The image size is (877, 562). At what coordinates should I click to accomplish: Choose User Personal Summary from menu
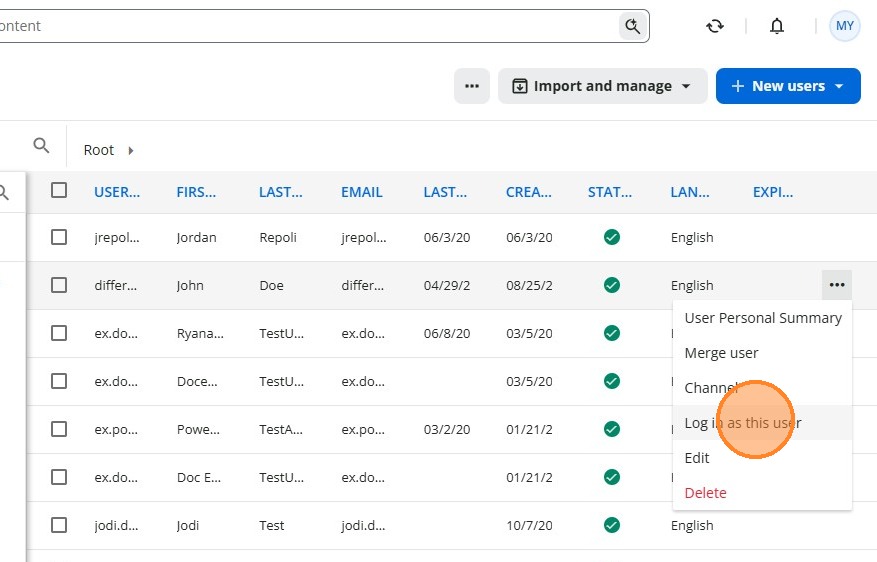pyautogui.click(x=763, y=318)
